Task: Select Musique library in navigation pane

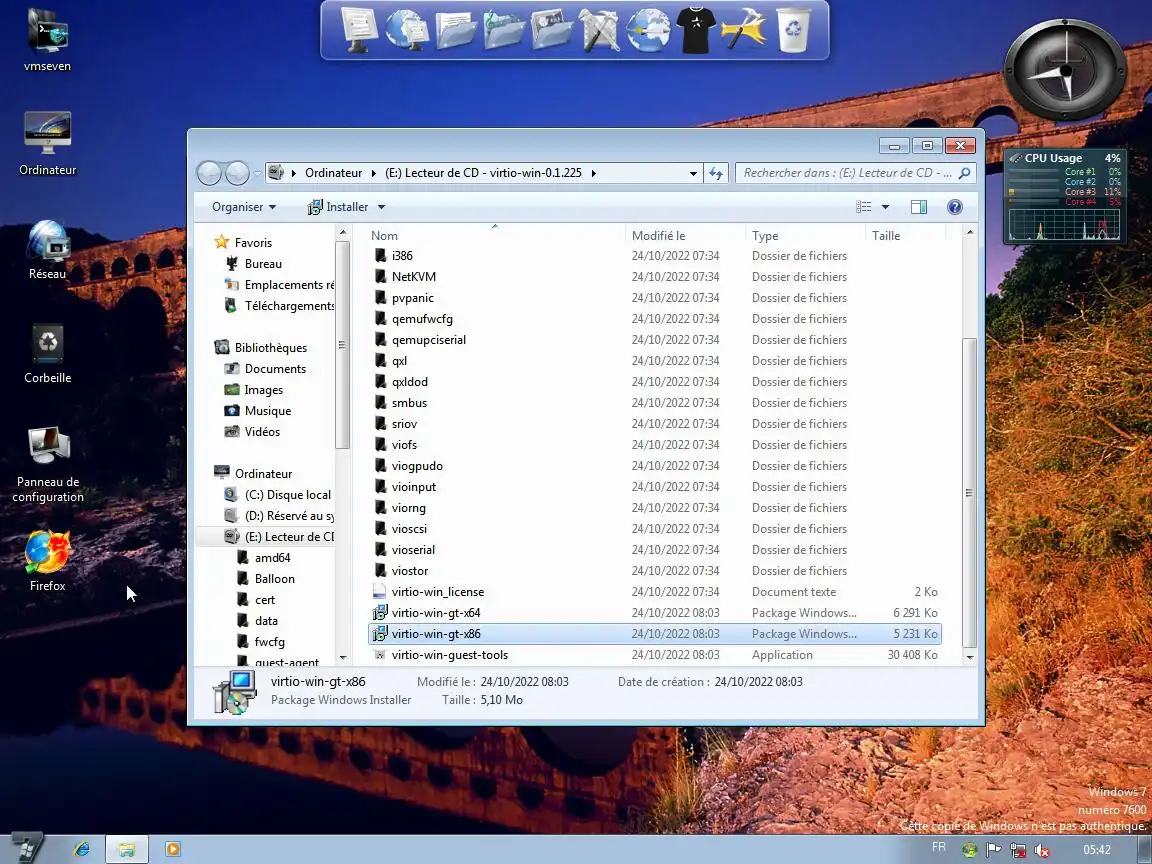Action: click(x=267, y=411)
